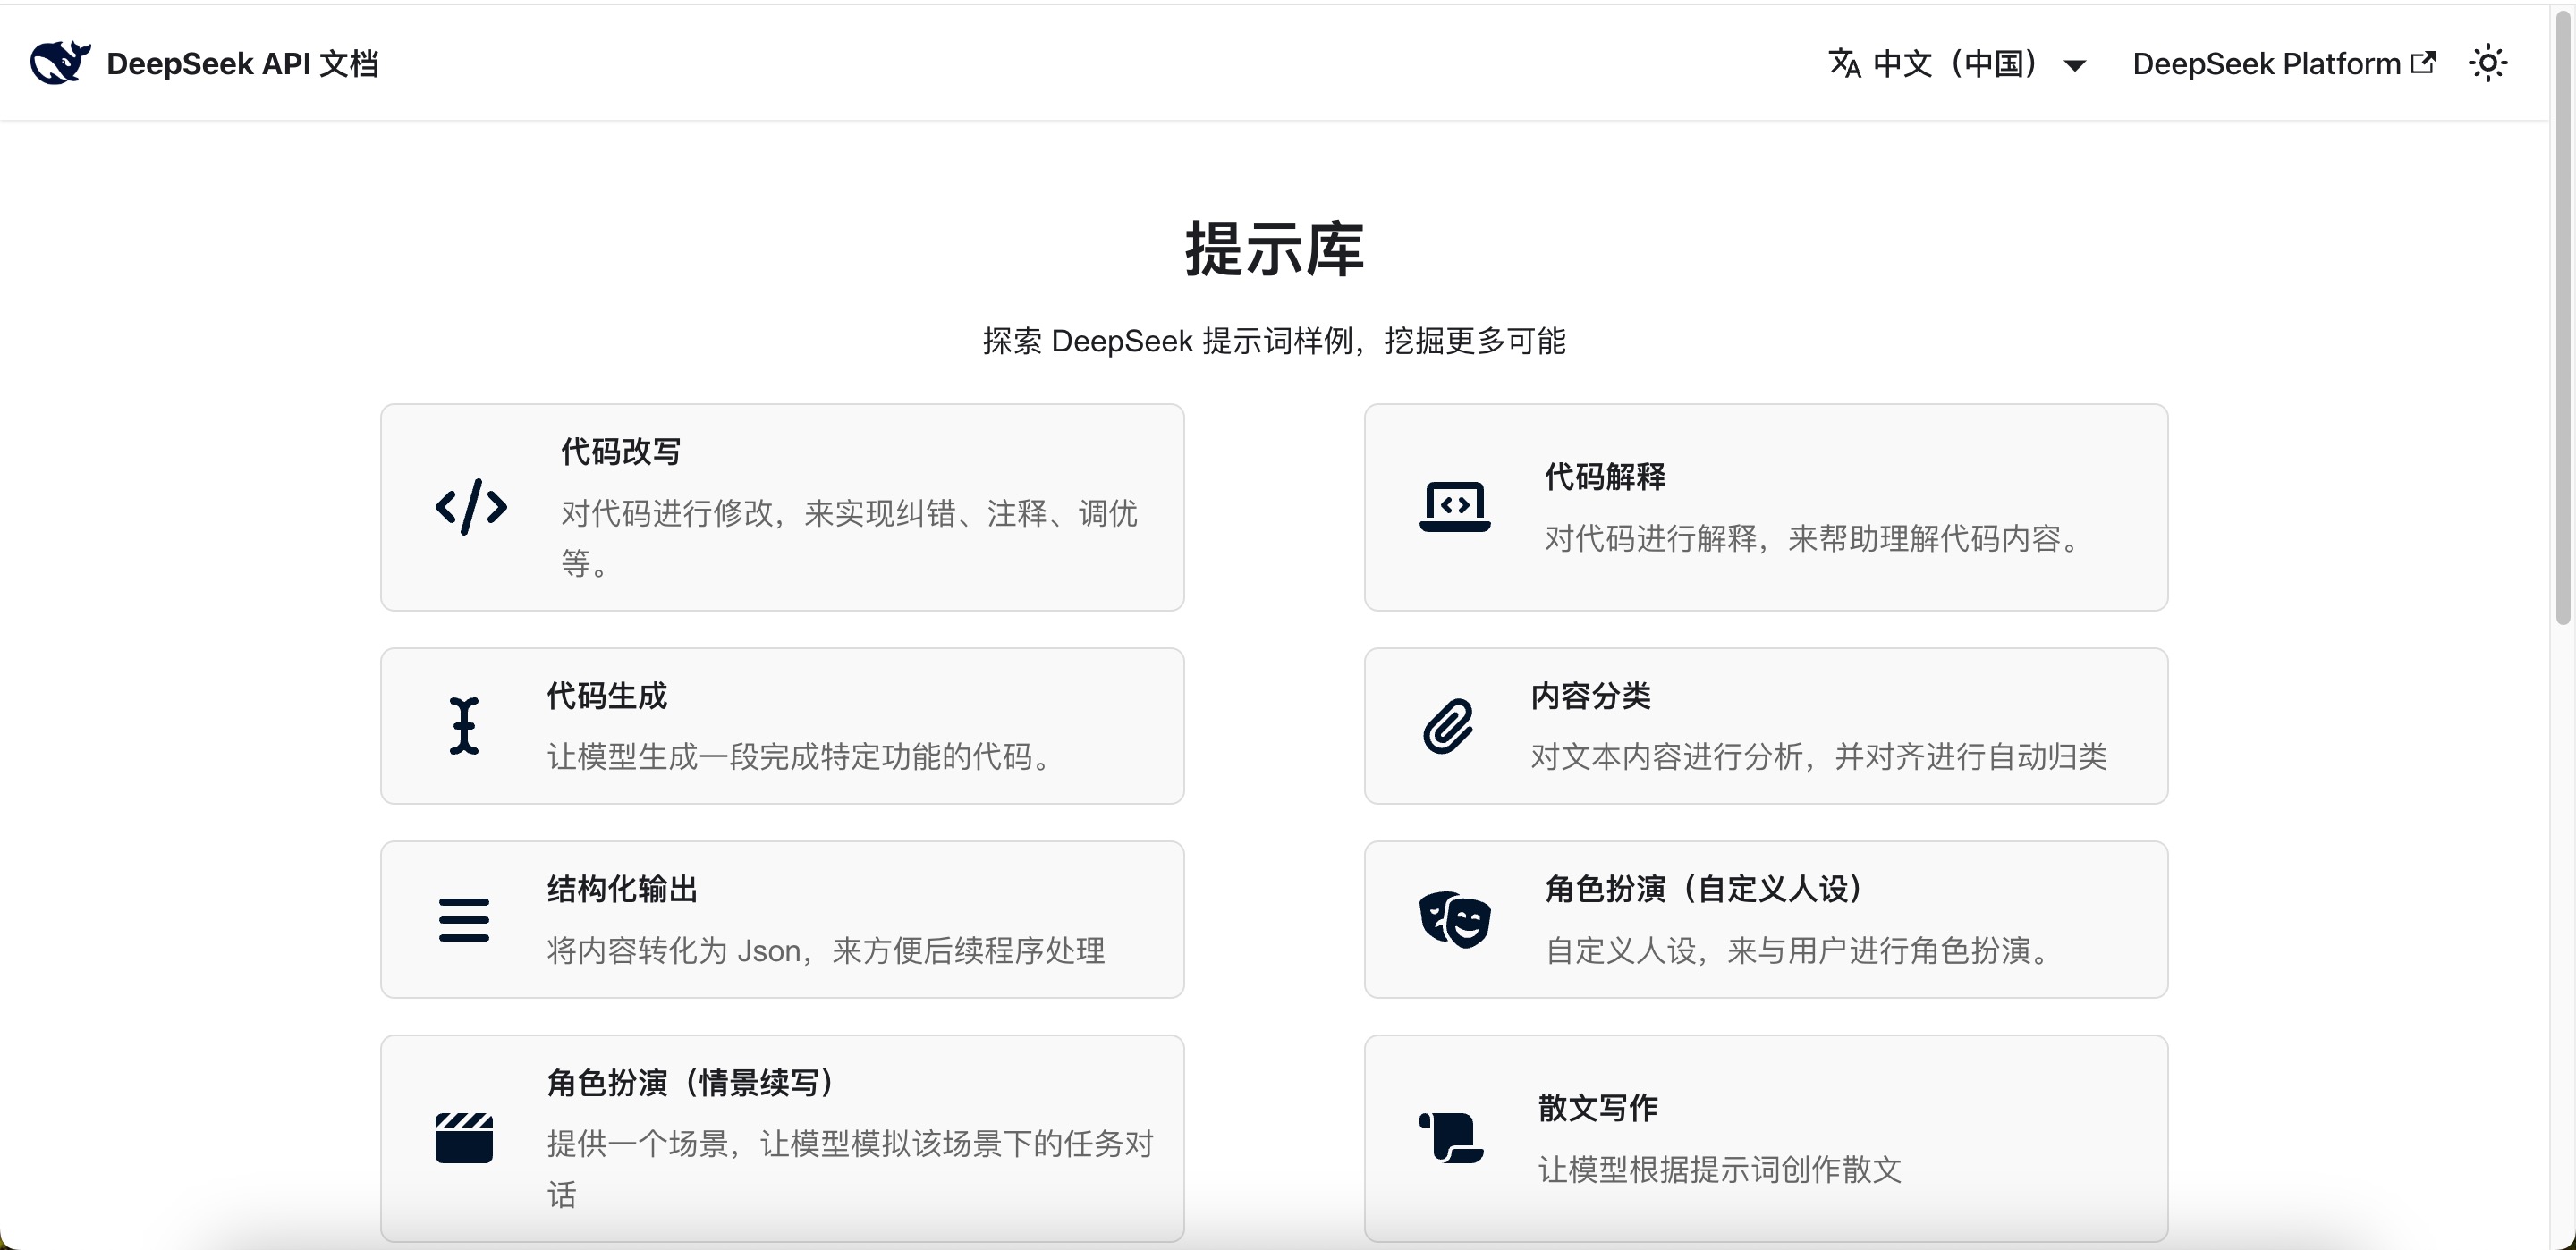Click the language dropdown arrow caret
2576x1250 pixels.
coord(2075,66)
